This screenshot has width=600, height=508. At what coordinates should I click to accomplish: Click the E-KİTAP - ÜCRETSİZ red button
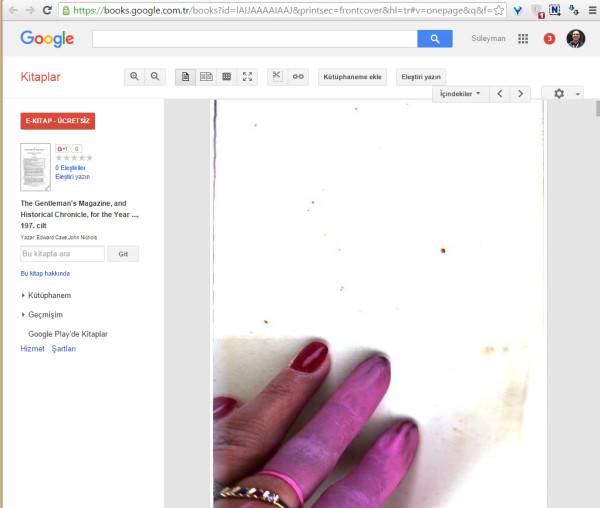click(x=57, y=121)
